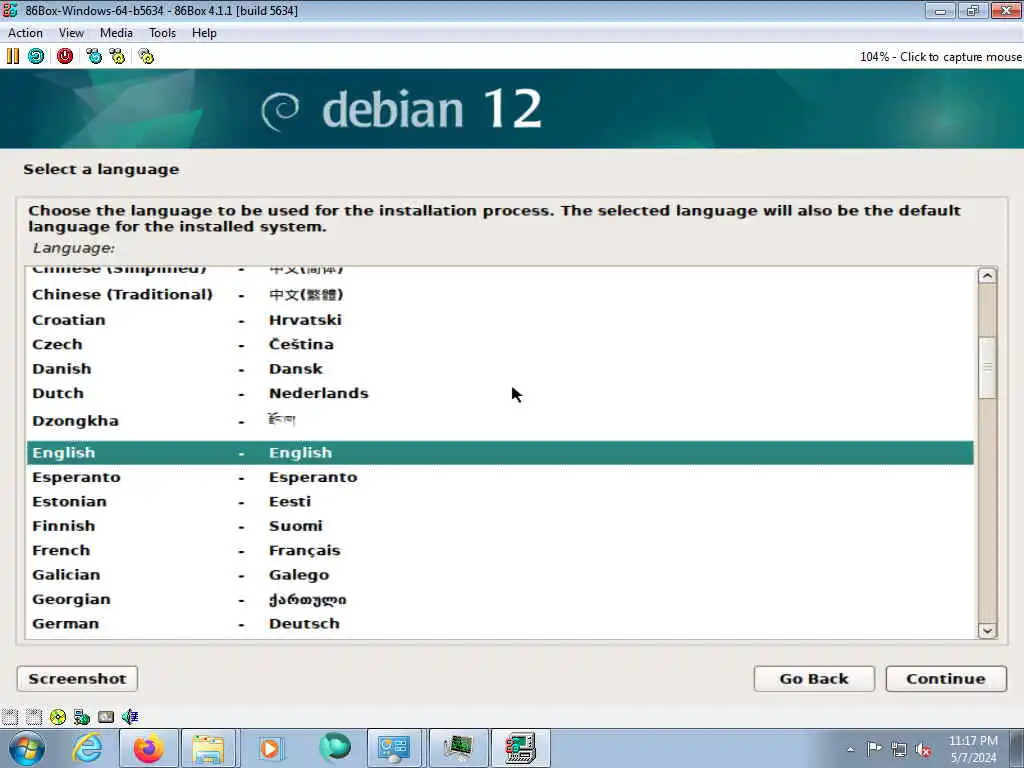The image size is (1024, 768).
Task: Click the teal hard reset icon
Action: 36,56
